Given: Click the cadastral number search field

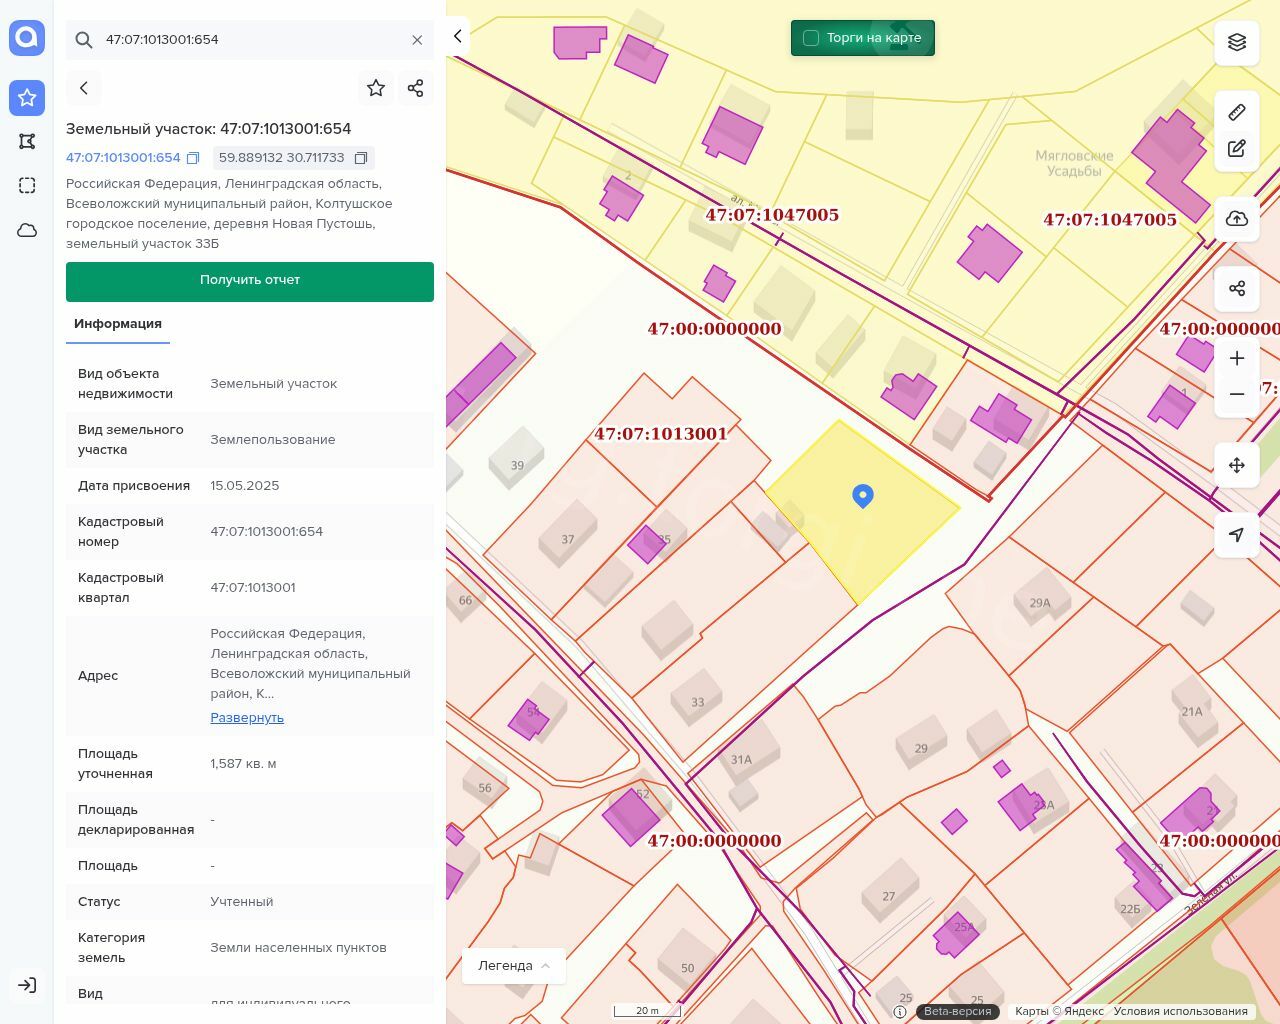Looking at the screenshot, I should pyautogui.click(x=250, y=40).
